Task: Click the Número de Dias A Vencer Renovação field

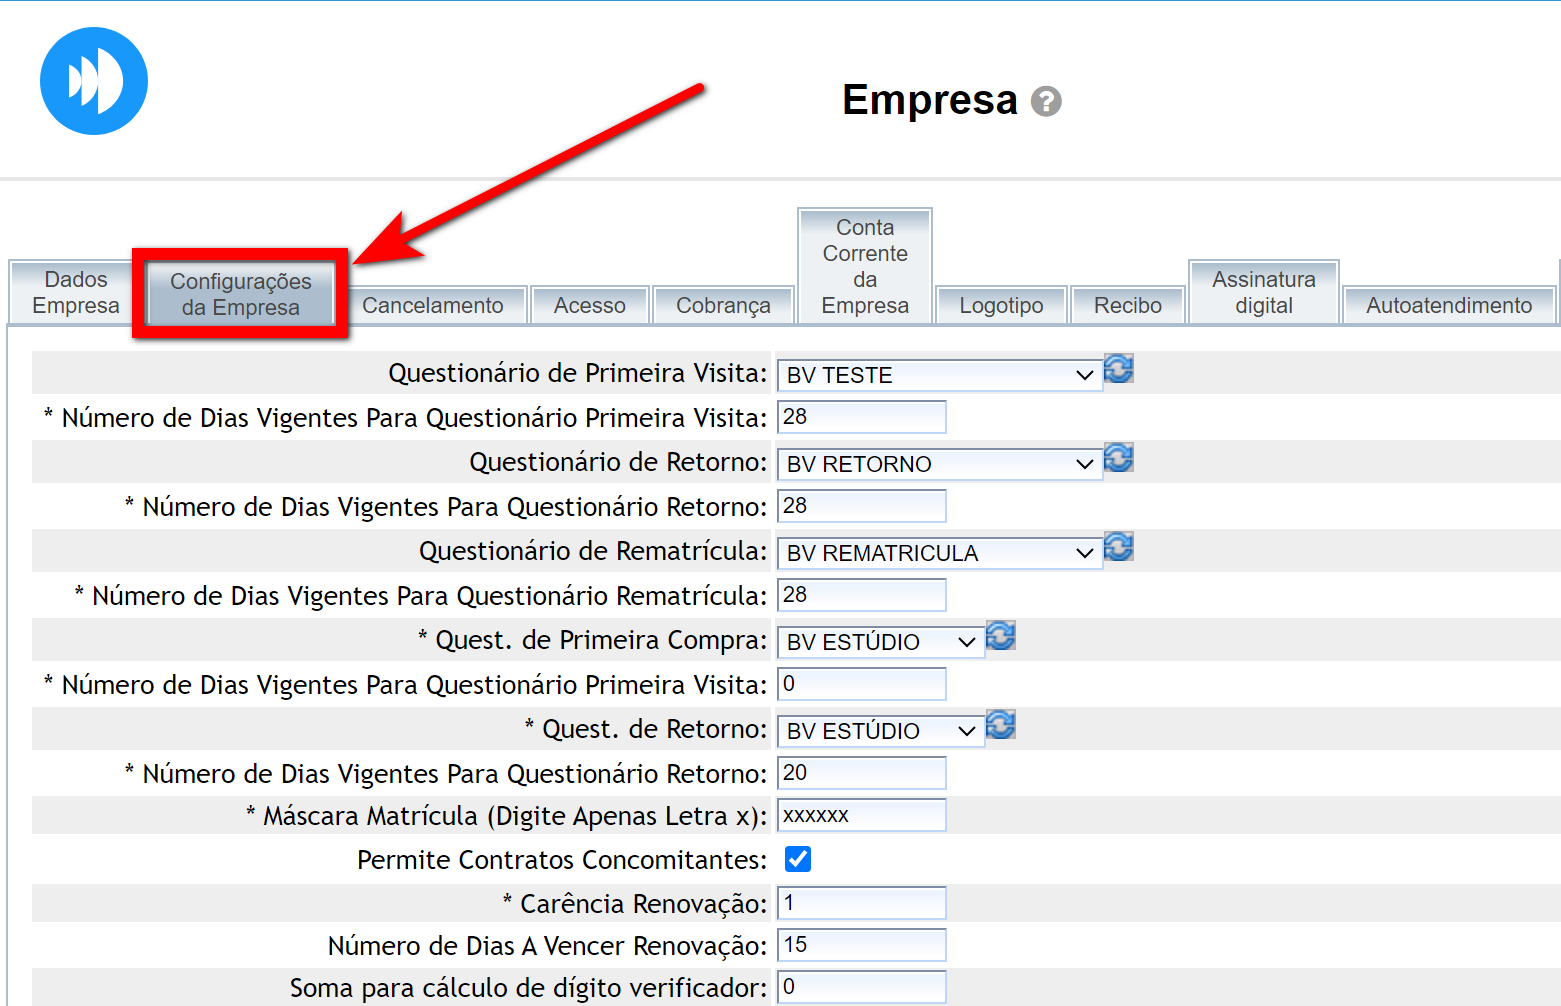Action: coord(862,945)
